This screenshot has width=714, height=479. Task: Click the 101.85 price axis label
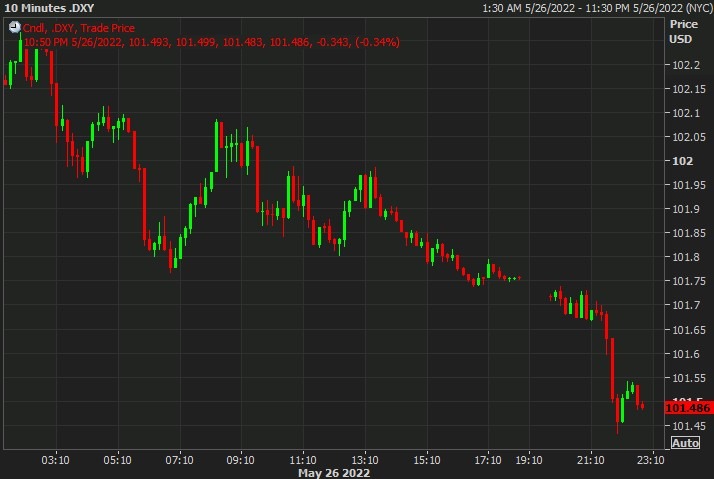[x=689, y=233]
